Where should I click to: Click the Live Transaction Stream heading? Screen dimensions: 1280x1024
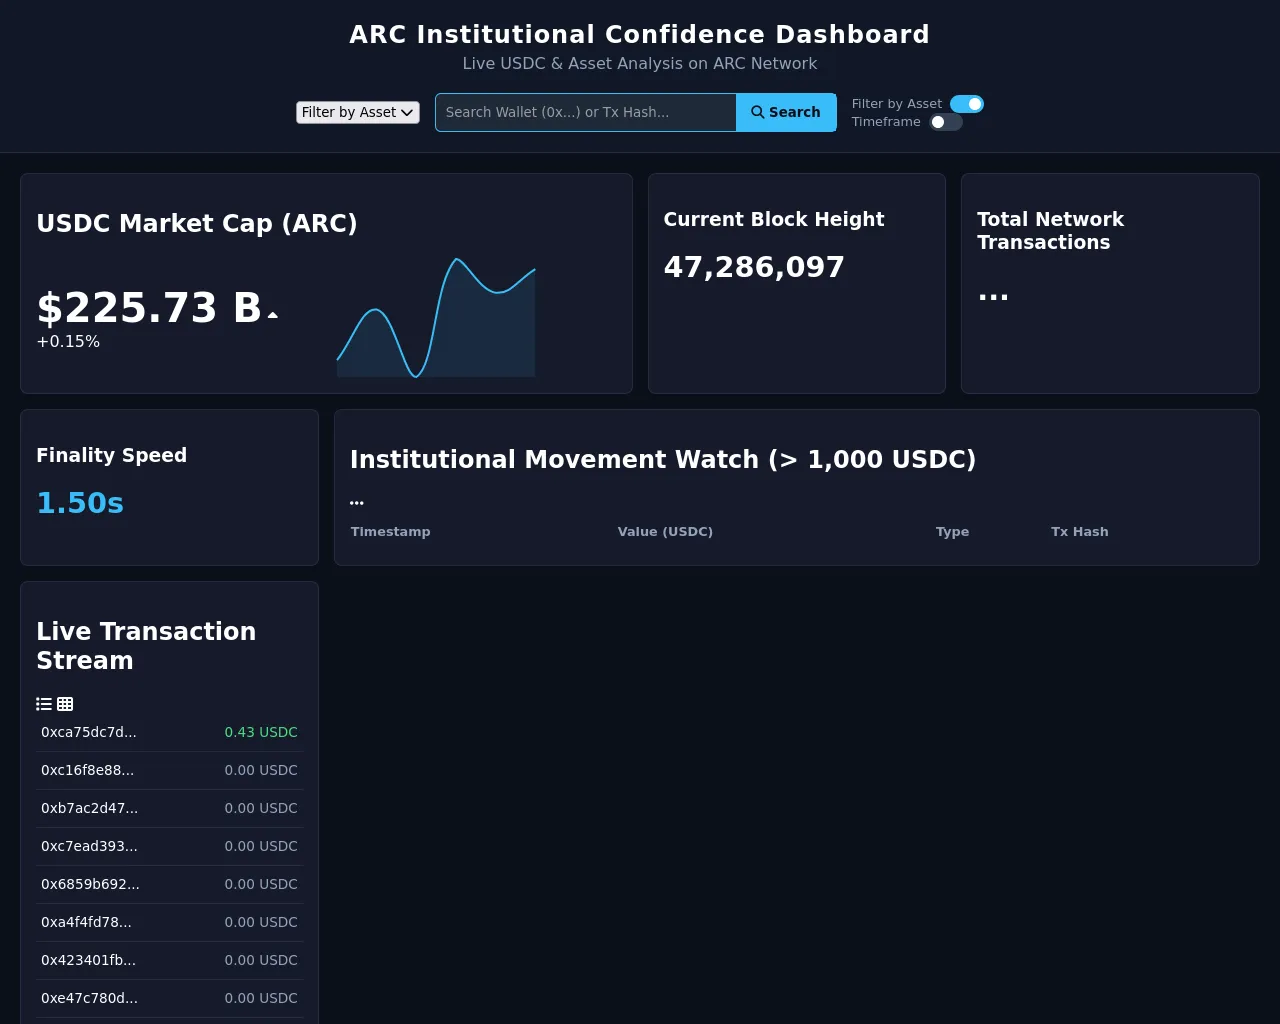(x=146, y=646)
